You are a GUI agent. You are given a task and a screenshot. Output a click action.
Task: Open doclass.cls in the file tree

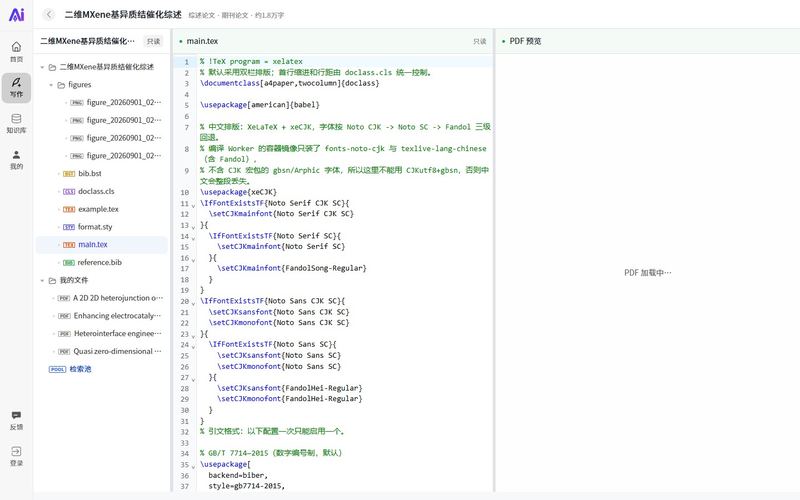coord(96,191)
